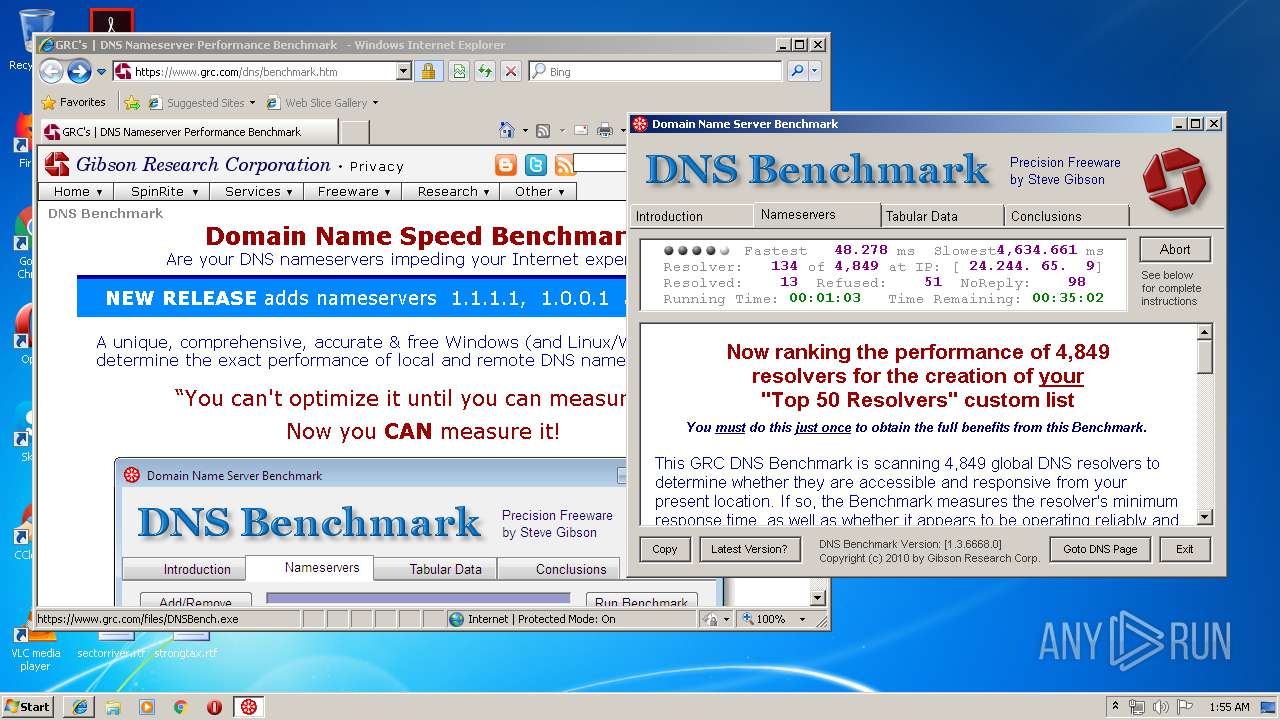Open media player icon on taskbar
Image resolution: width=1280 pixels, height=720 pixels.
click(x=147, y=706)
